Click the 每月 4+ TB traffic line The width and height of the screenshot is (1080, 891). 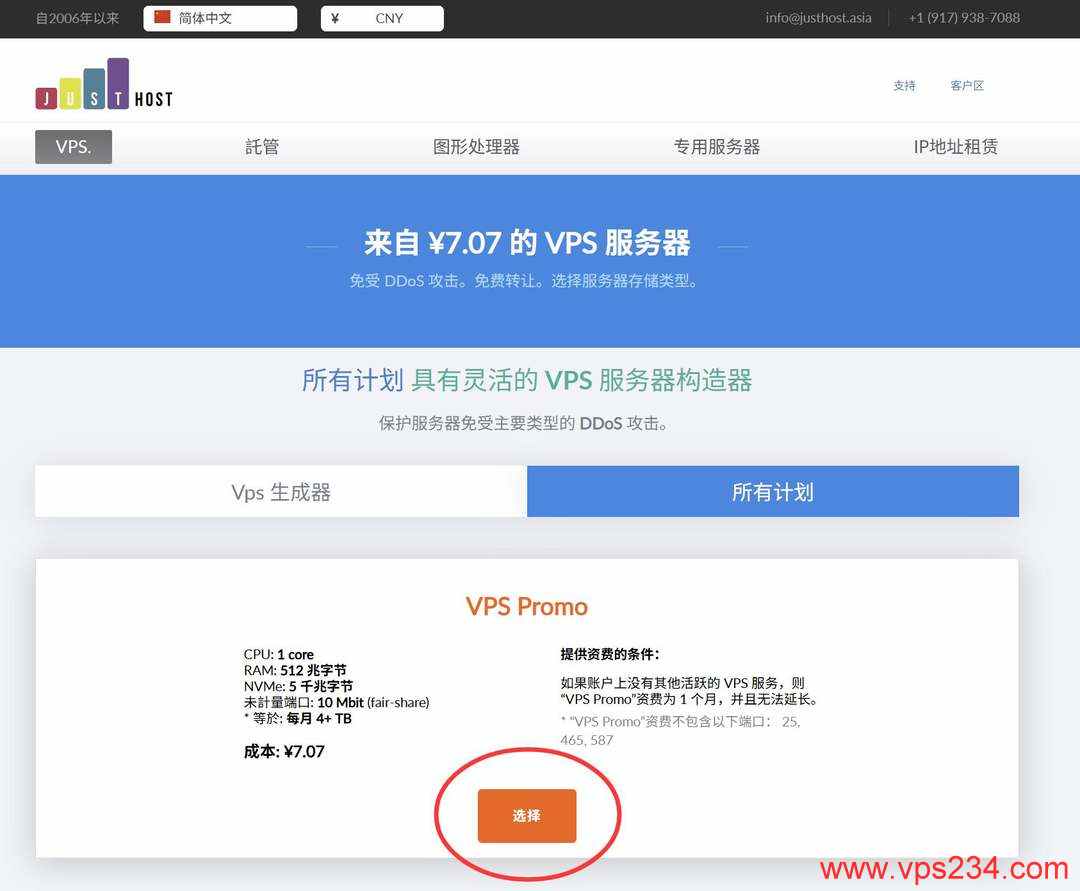coord(298,718)
